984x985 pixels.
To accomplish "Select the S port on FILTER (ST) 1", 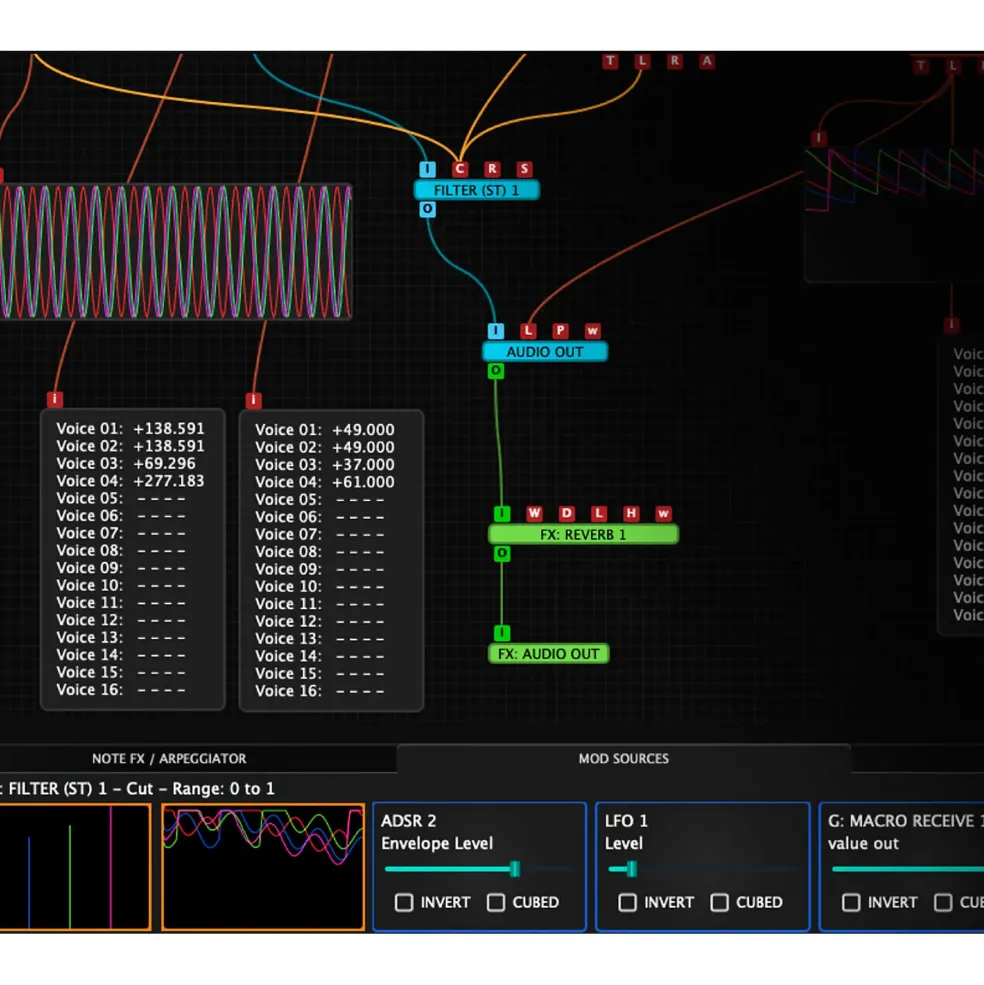I will coord(525,169).
